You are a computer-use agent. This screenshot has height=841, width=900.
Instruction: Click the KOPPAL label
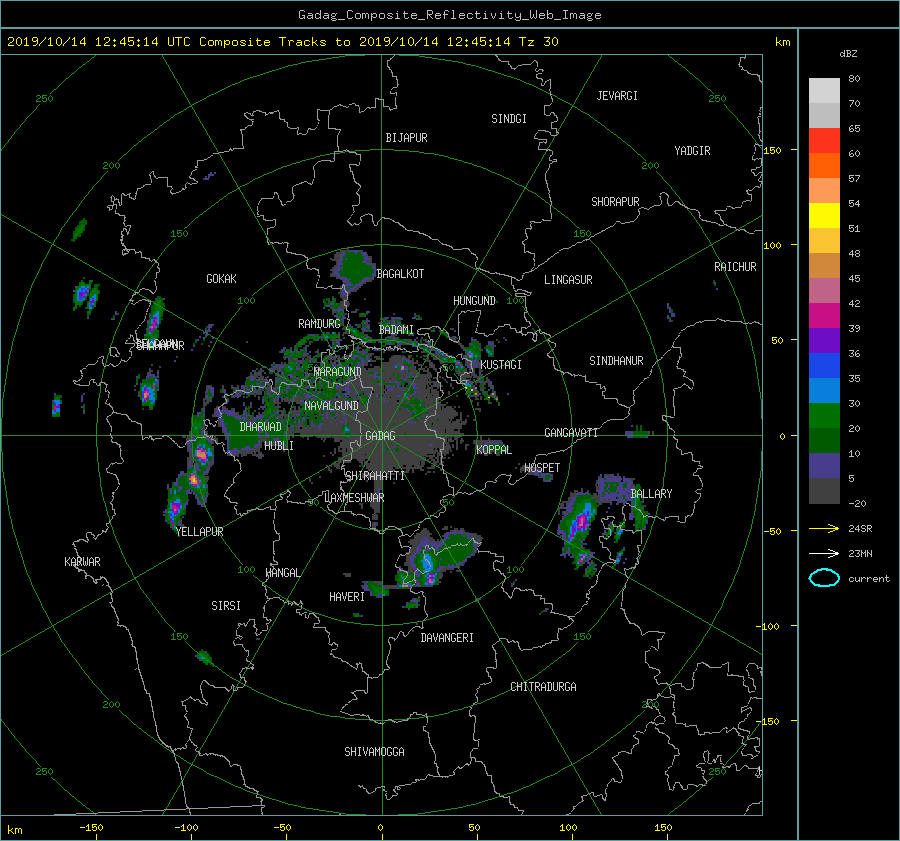point(494,449)
